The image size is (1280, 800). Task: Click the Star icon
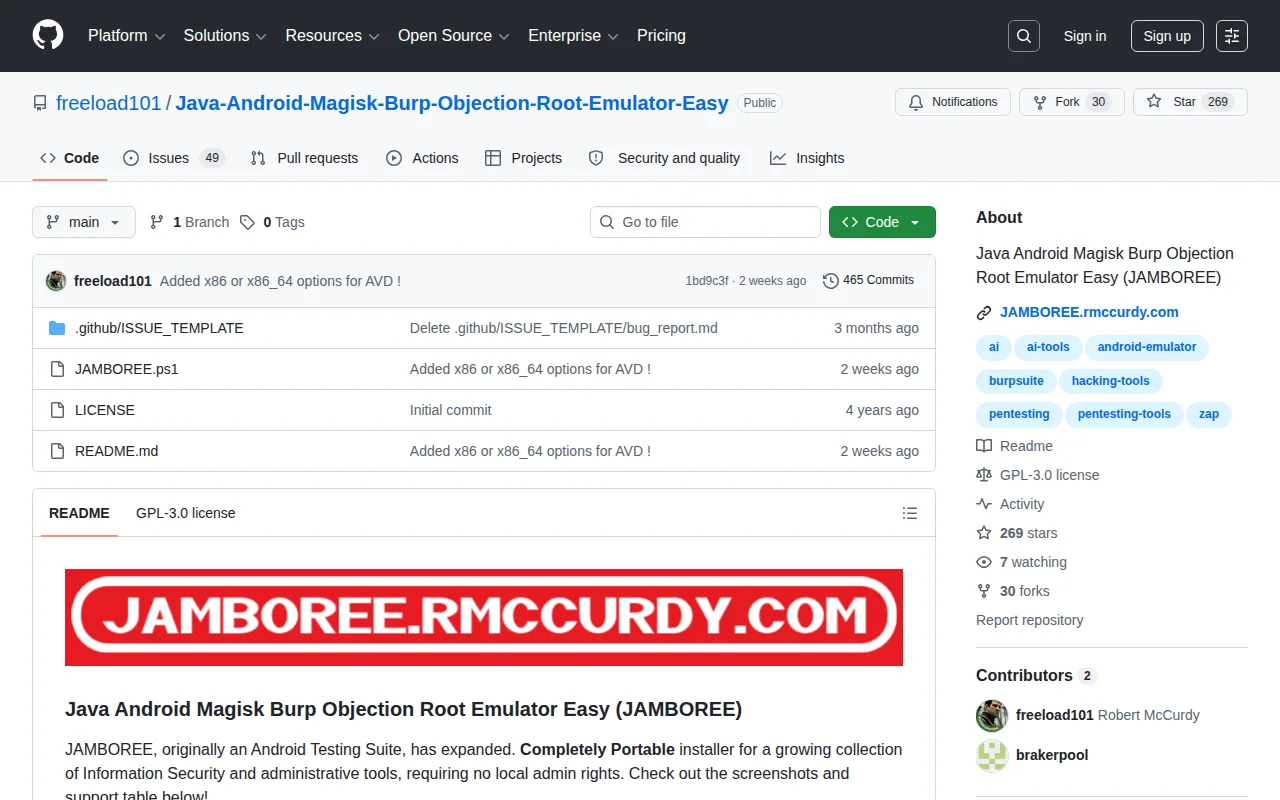pos(1154,102)
